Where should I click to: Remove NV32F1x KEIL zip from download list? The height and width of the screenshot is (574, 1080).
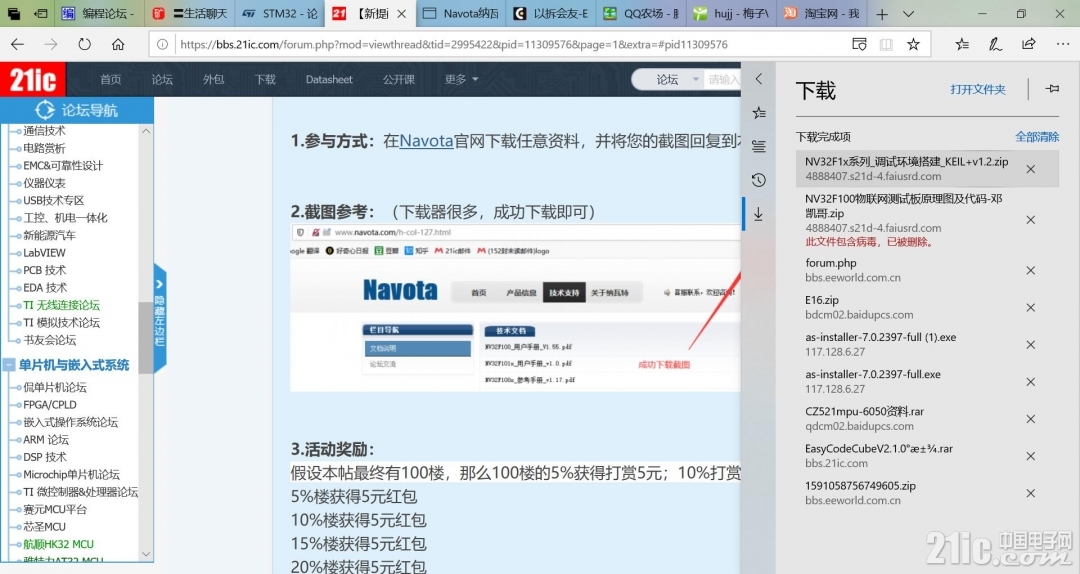(x=1030, y=169)
